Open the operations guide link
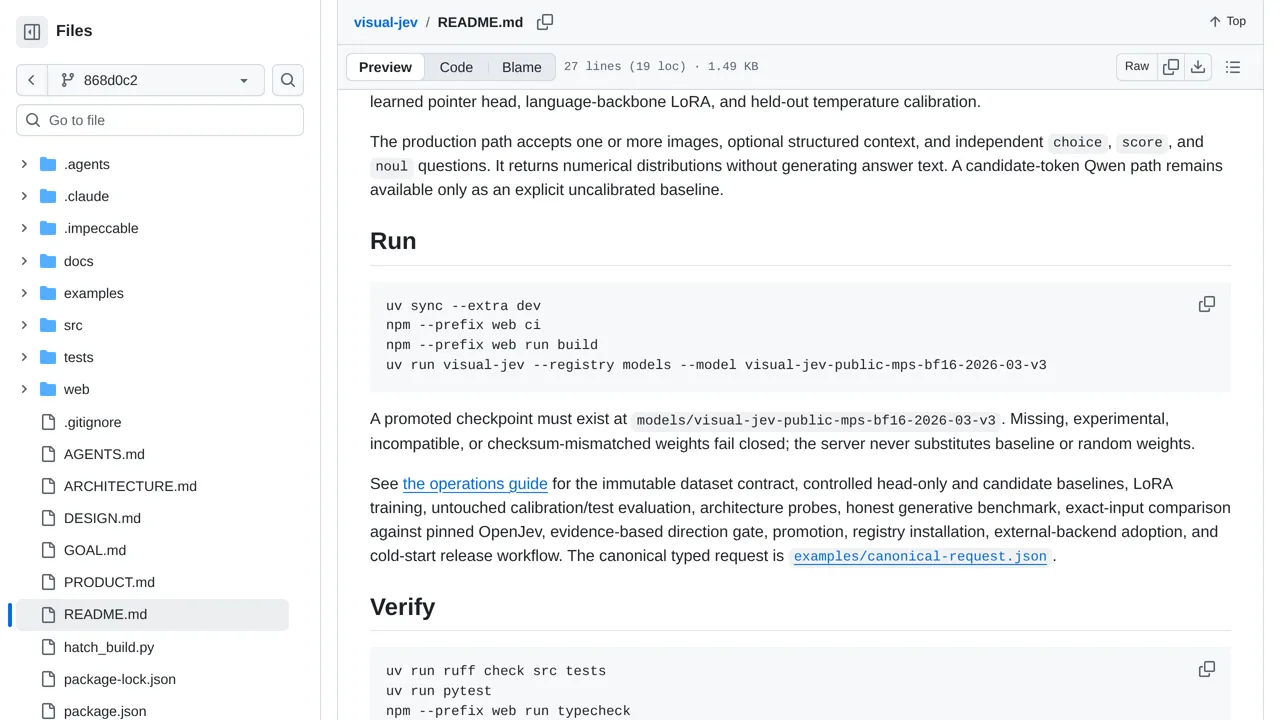Viewport: 1280px width, 720px height. click(x=475, y=484)
